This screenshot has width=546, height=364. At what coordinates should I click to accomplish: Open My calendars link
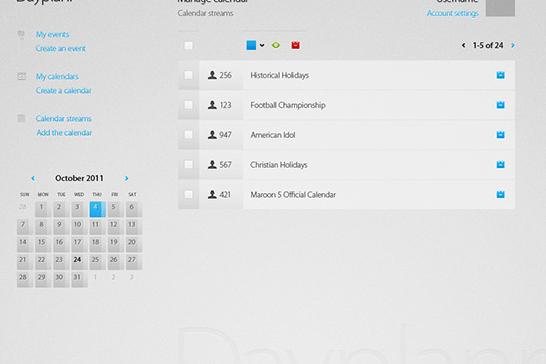(57, 76)
